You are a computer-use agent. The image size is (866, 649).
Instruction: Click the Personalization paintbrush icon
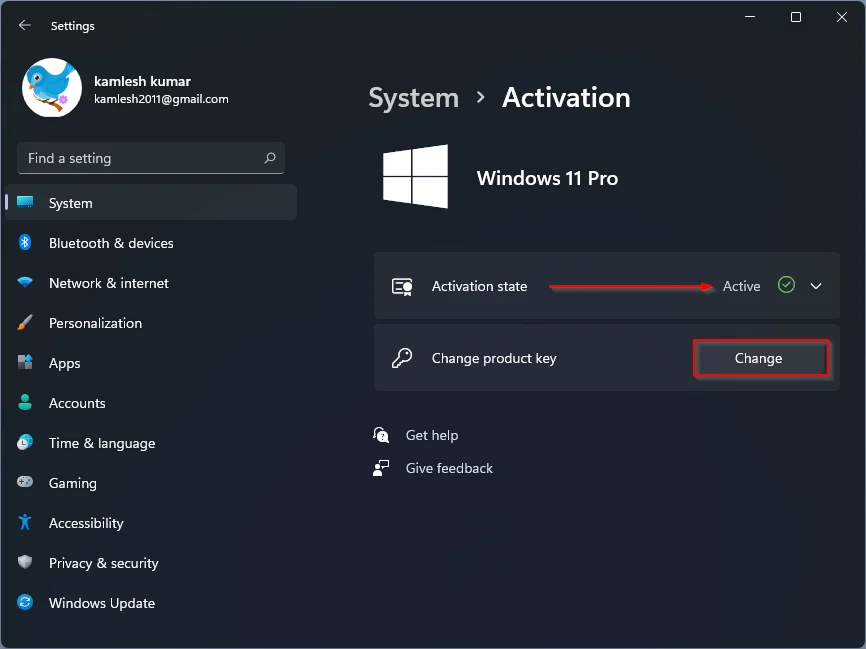25,323
